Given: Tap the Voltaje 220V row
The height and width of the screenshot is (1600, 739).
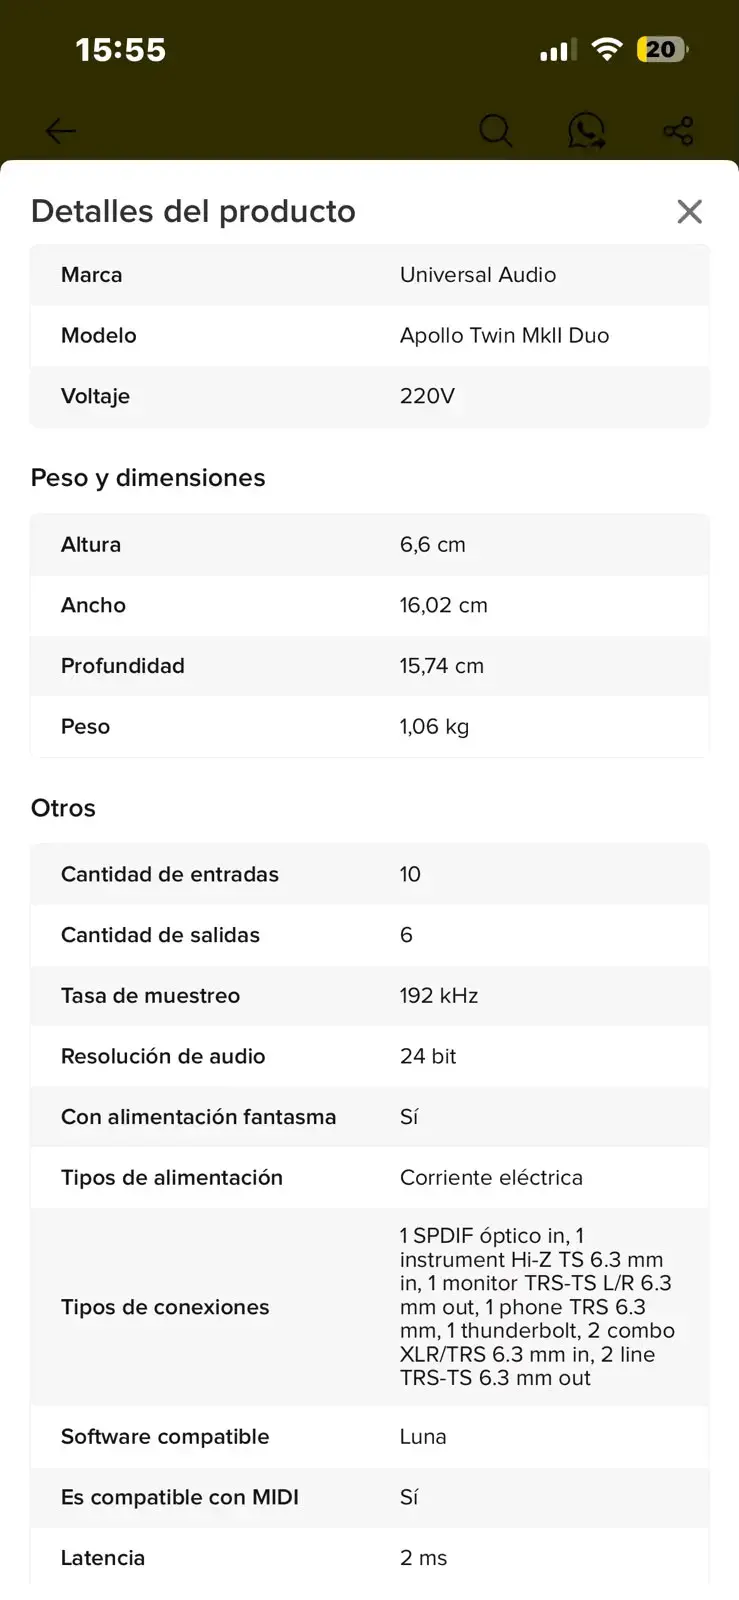Looking at the screenshot, I should 370,397.
